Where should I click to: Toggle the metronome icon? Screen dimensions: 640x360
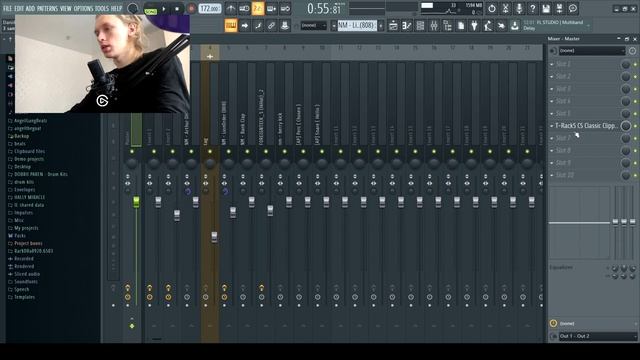[x=231, y=8]
